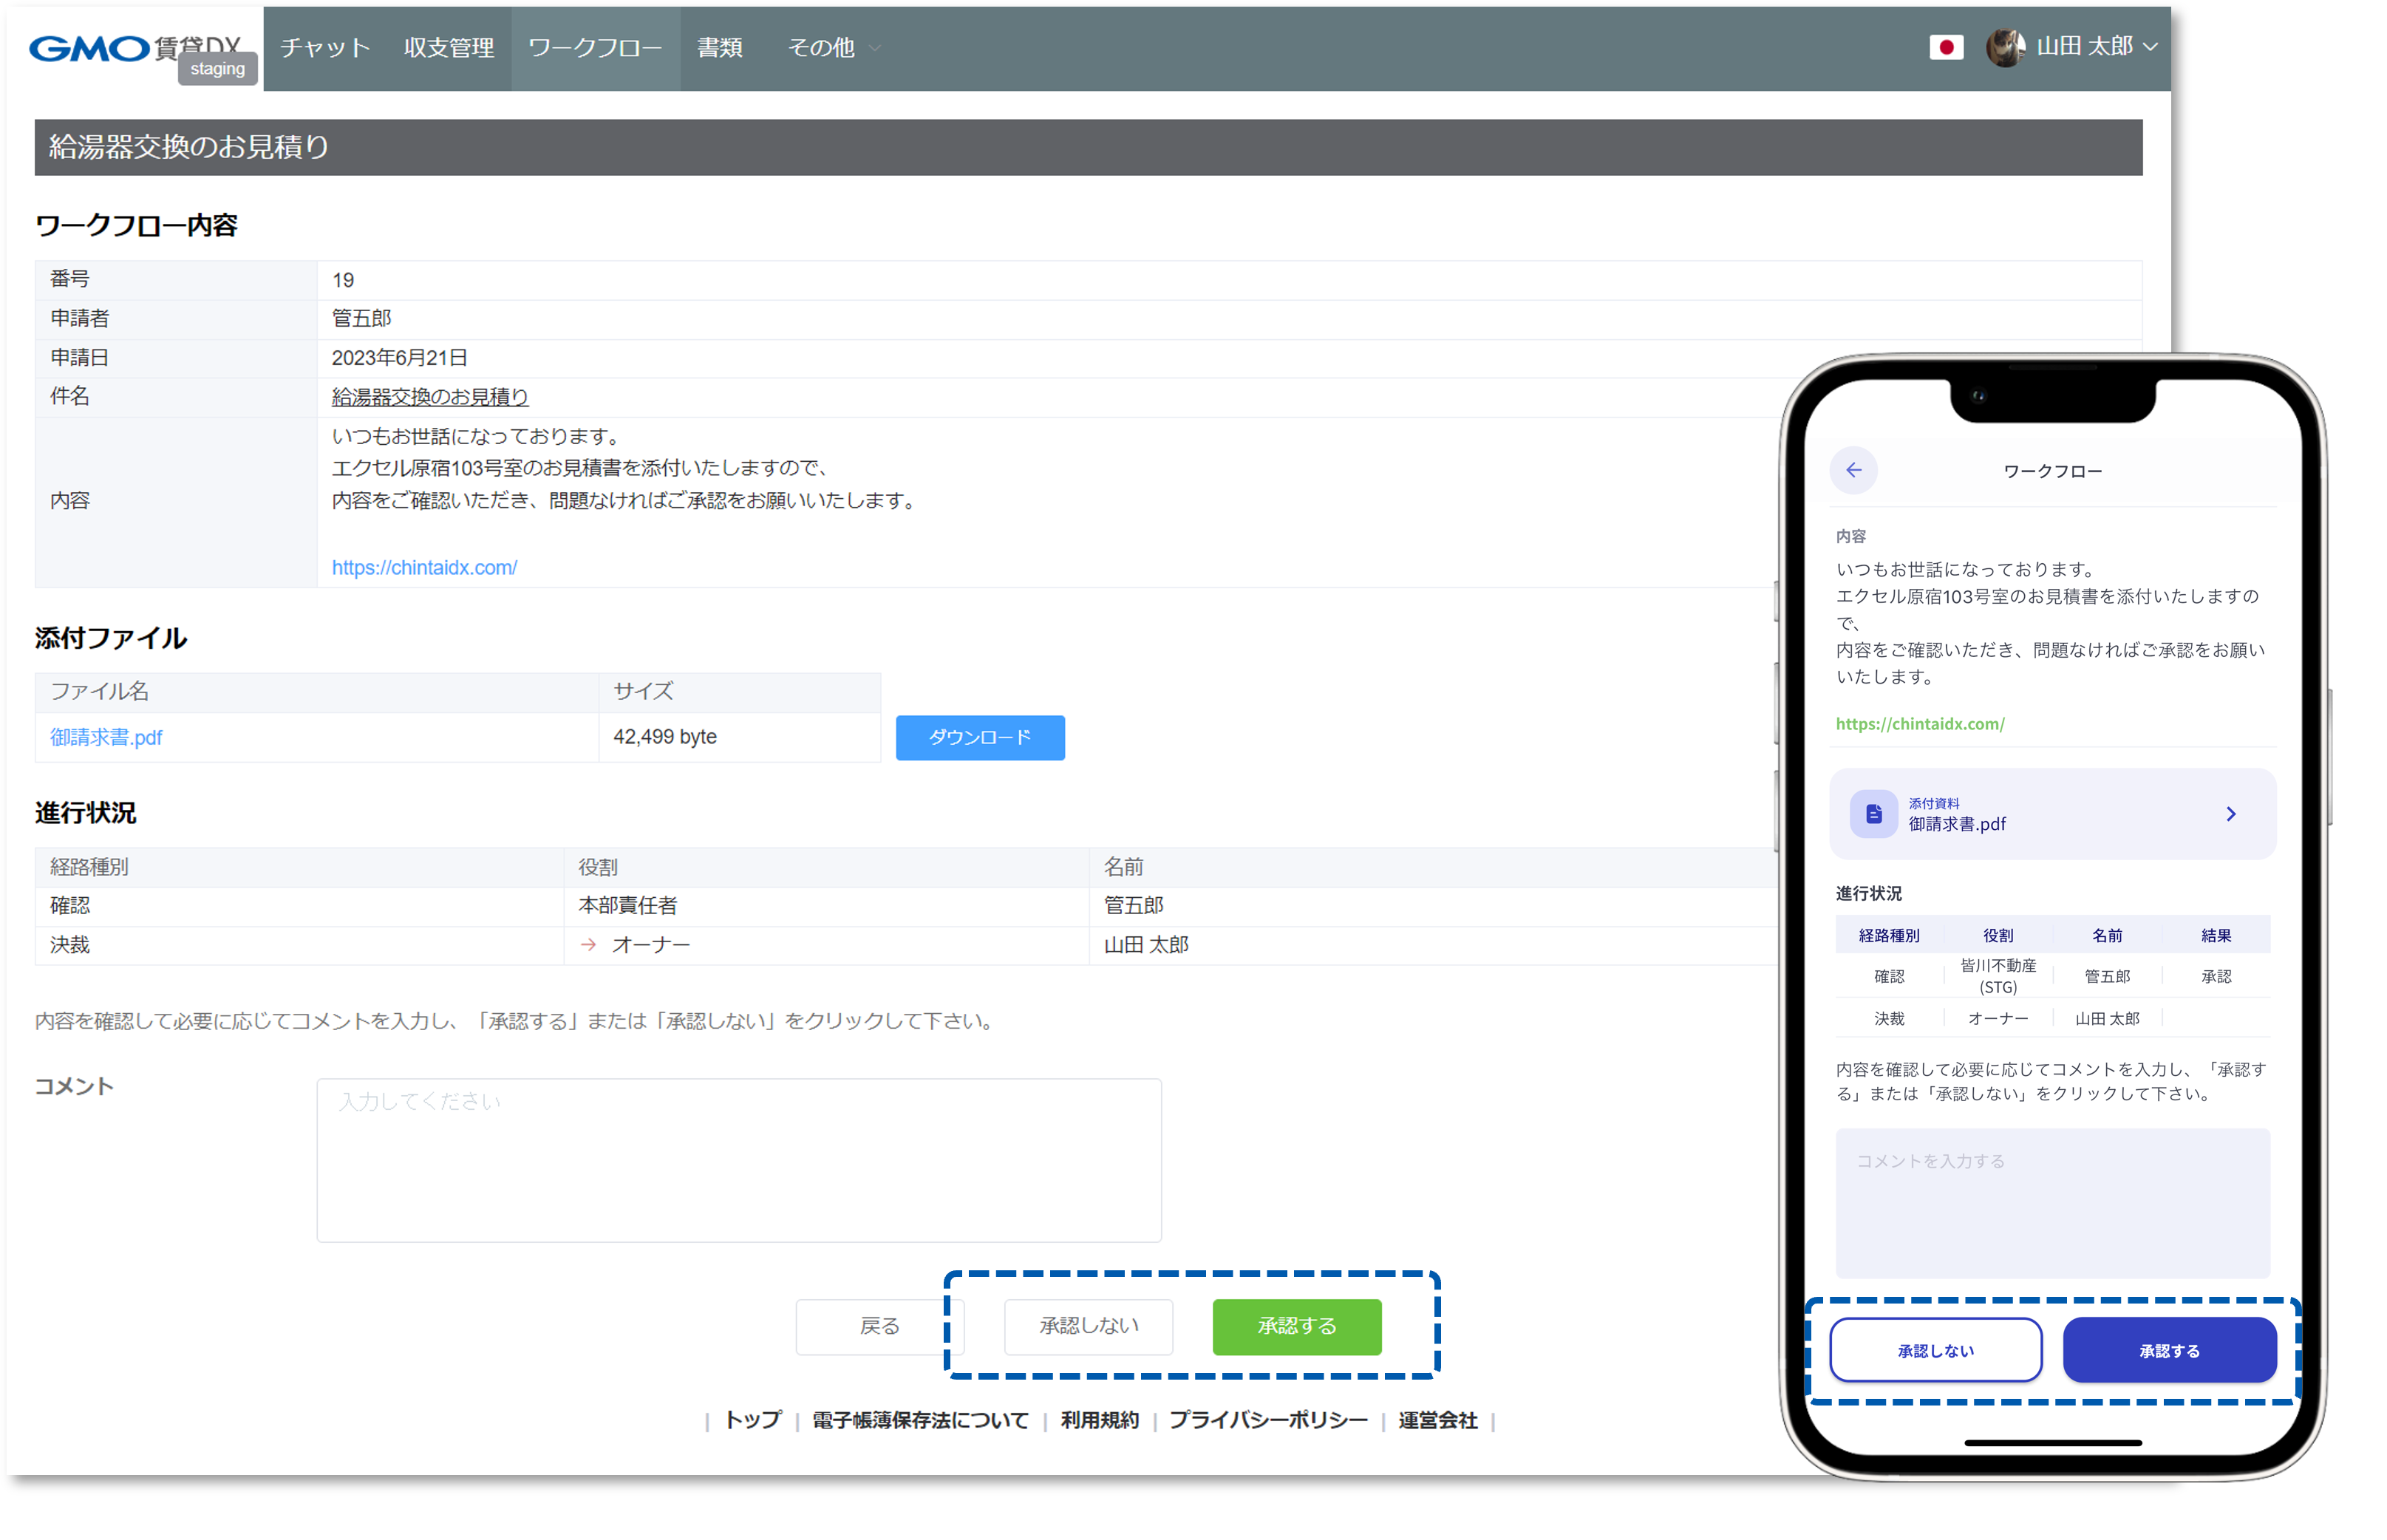
Task: Focus the desktop コメント text area
Action: tap(738, 1160)
